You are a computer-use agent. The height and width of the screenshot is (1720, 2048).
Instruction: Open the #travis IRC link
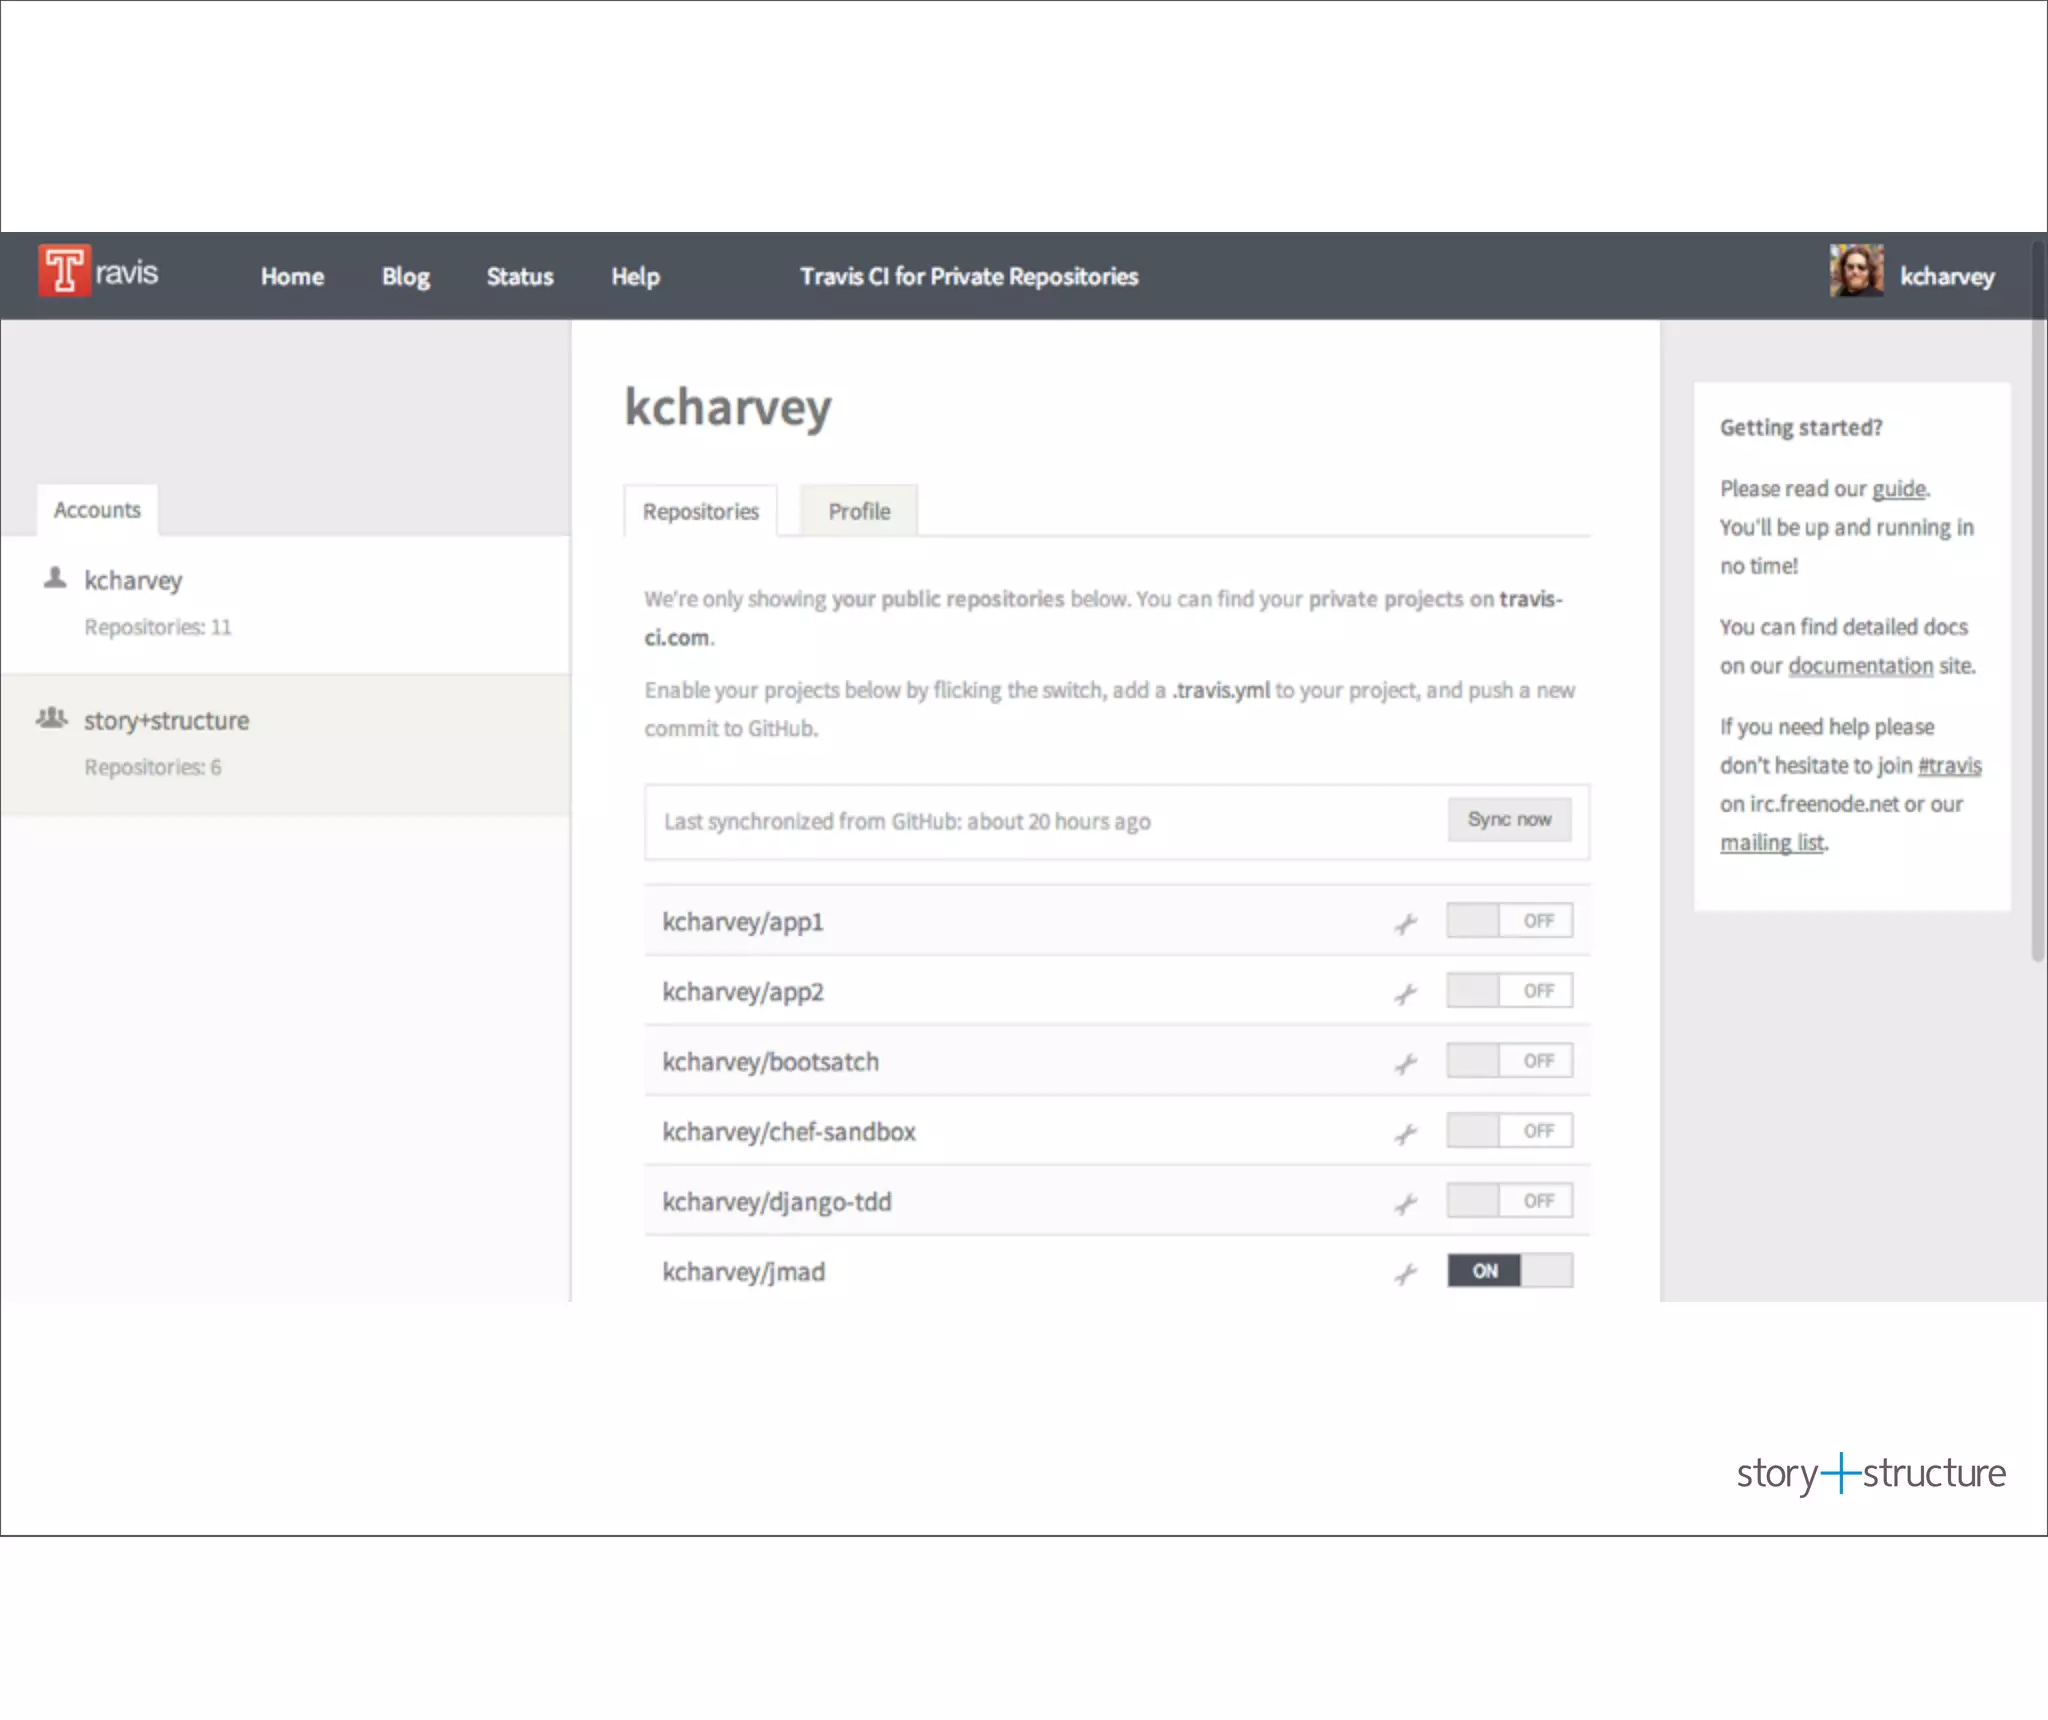coord(1949,765)
